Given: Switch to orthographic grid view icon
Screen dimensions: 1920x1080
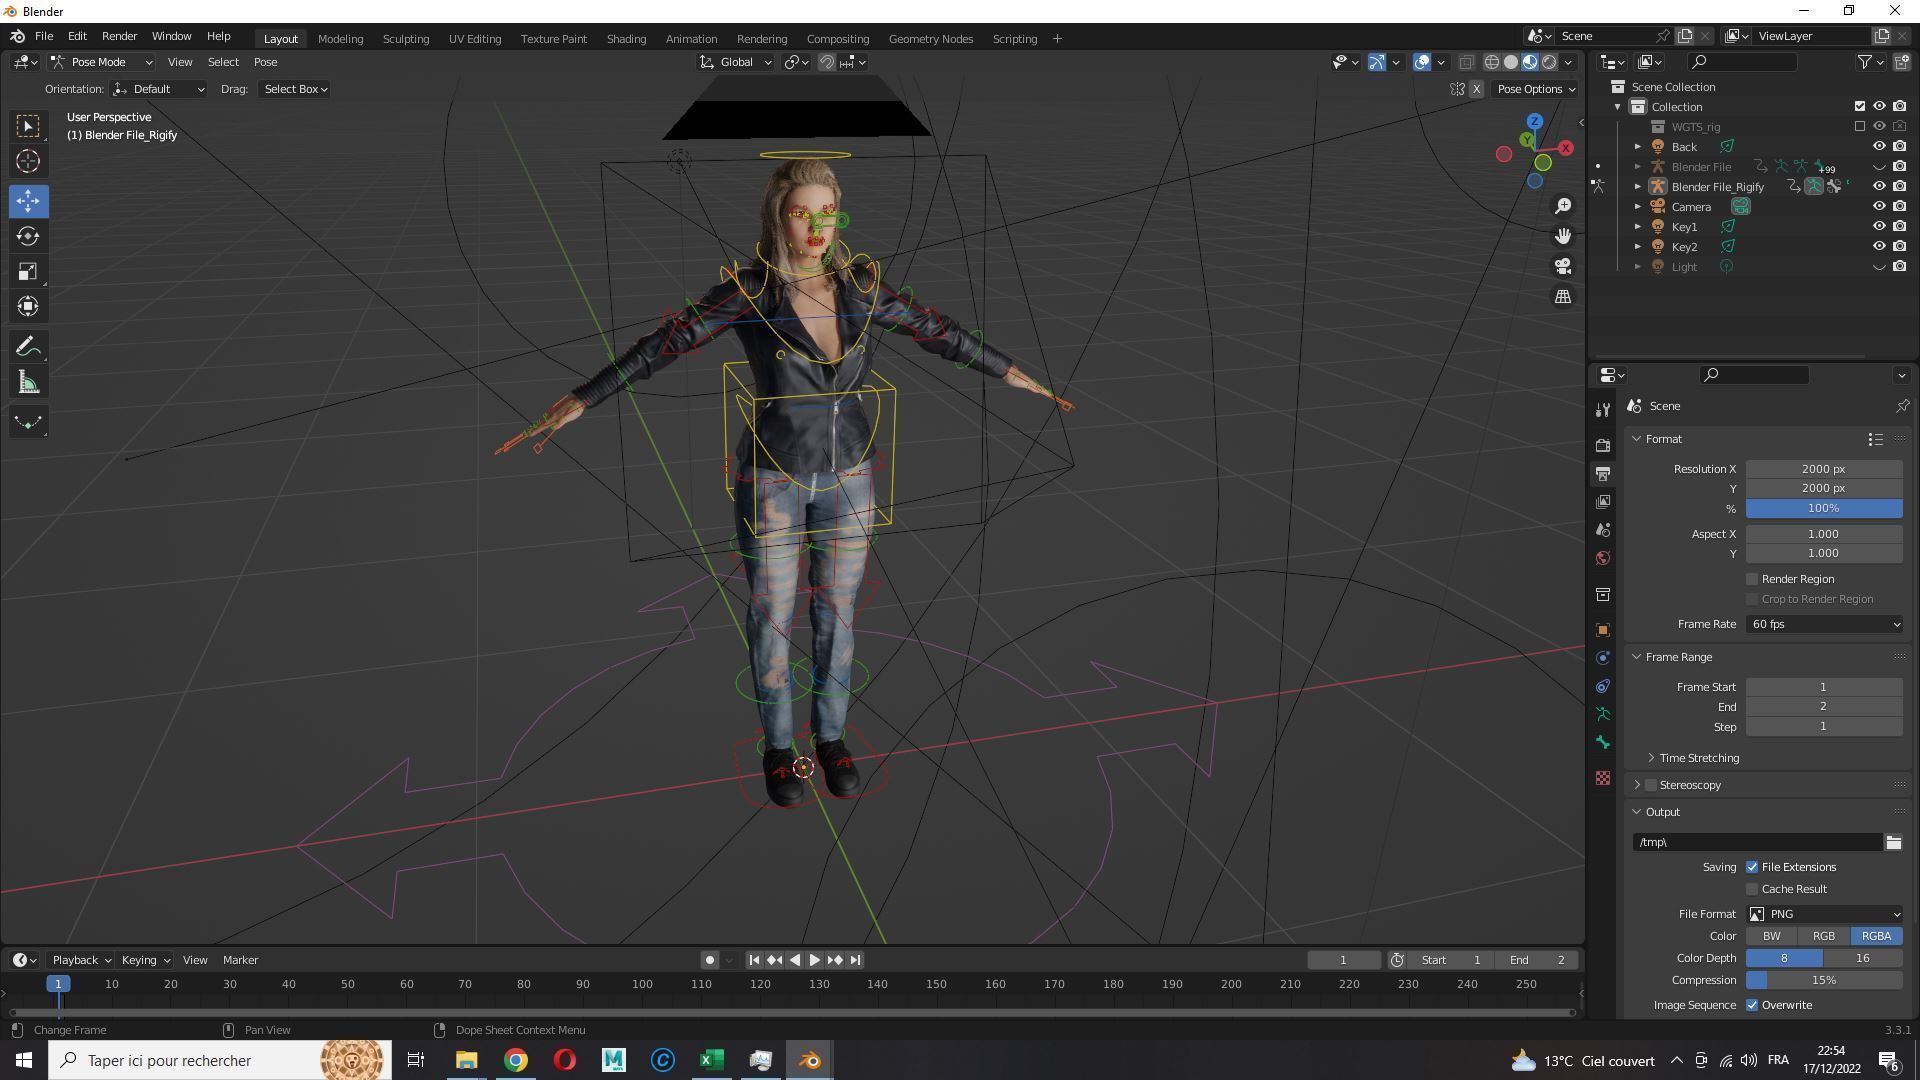Looking at the screenshot, I should 1563,297.
